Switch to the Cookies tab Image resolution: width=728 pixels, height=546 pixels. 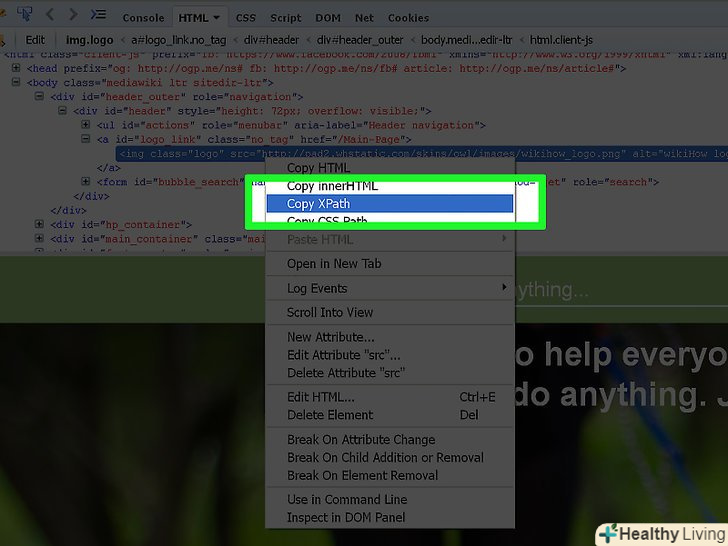(x=408, y=18)
